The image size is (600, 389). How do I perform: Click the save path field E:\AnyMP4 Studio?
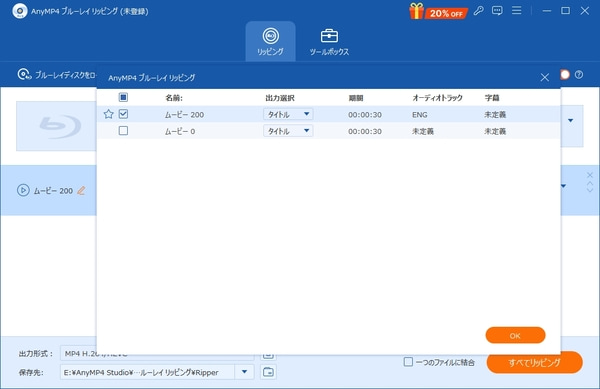pos(147,372)
